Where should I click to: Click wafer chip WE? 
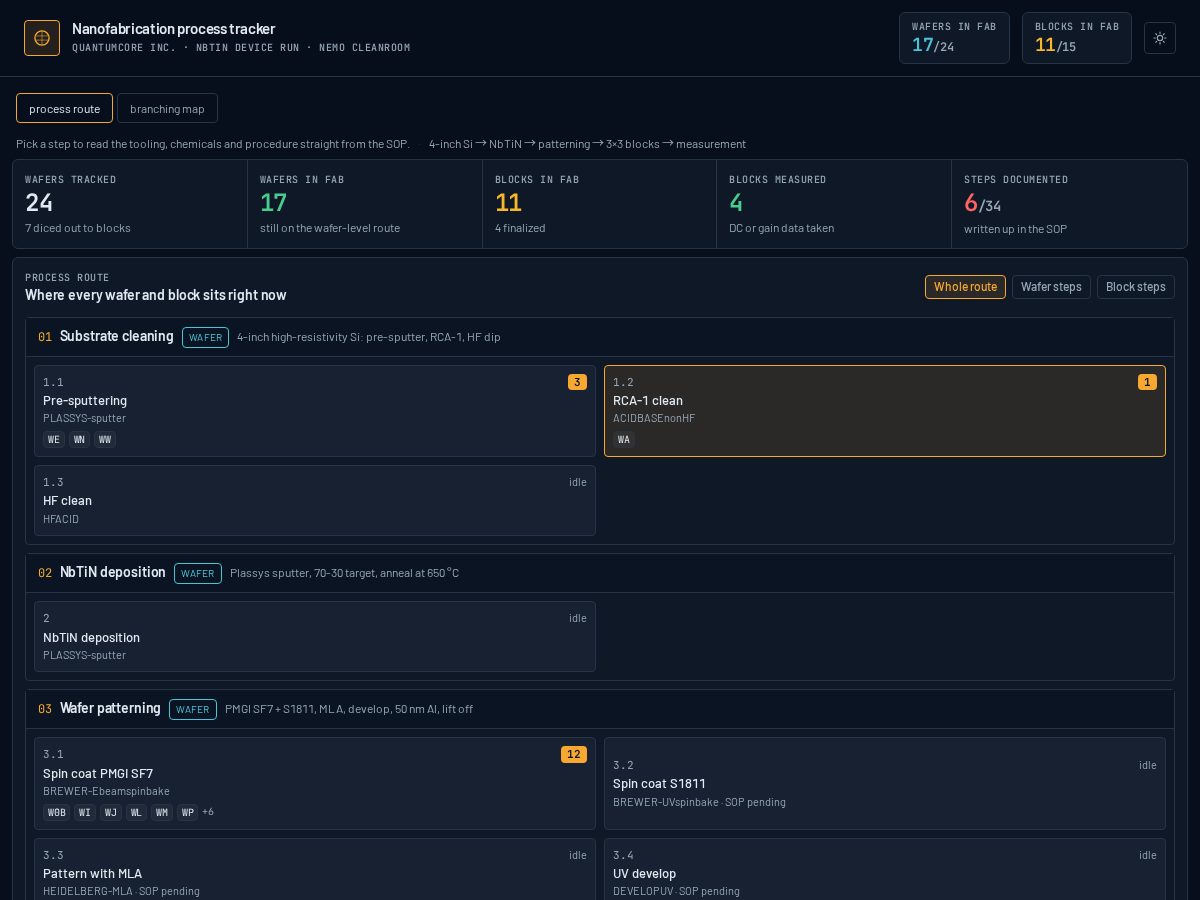click(x=54, y=439)
